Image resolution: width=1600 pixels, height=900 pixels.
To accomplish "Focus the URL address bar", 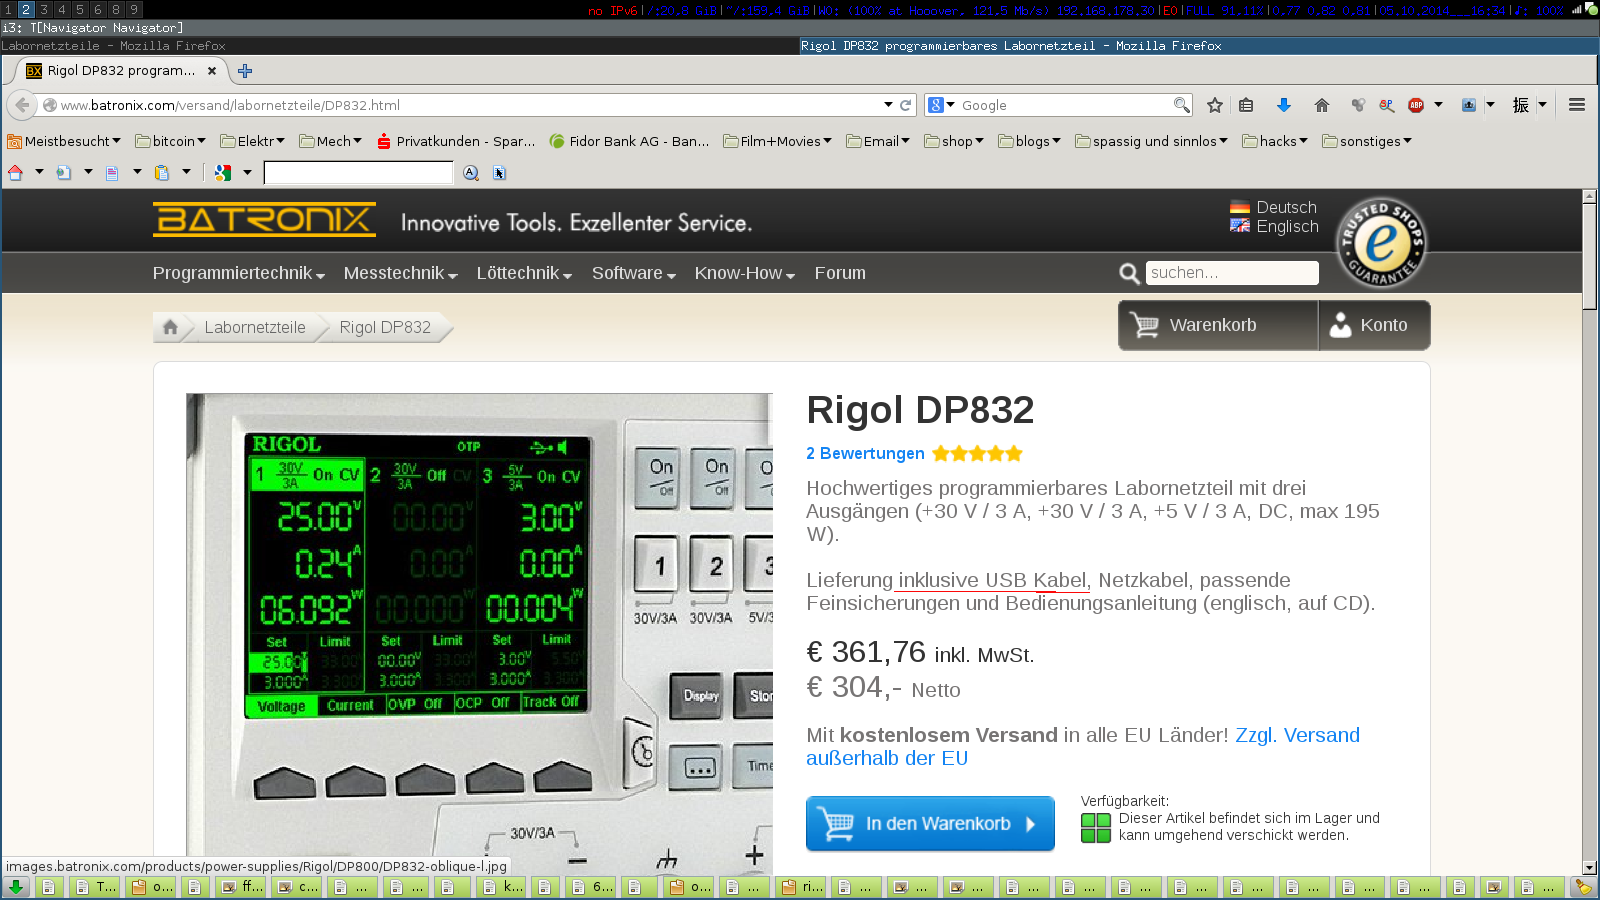I will 470,105.
